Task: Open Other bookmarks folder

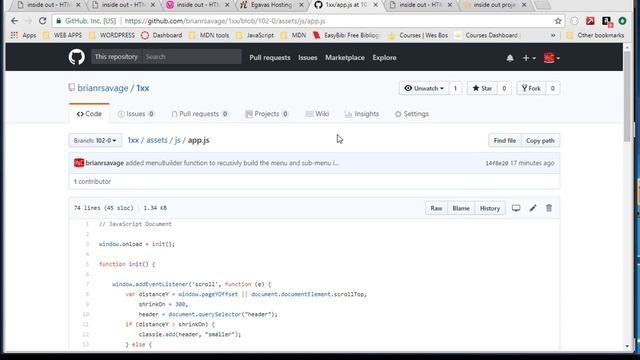Action: click(x=596, y=36)
